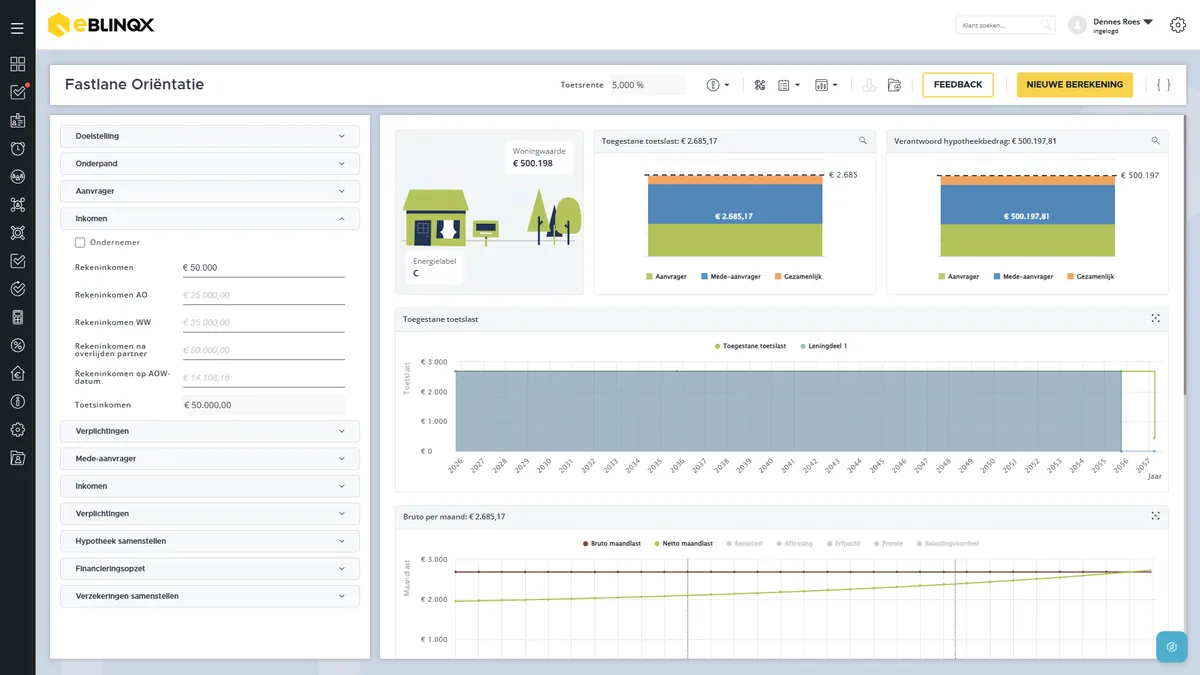Click the Klant zoeken search field
This screenshot has width=1200, height=675.
click(x=1005, y=25)
